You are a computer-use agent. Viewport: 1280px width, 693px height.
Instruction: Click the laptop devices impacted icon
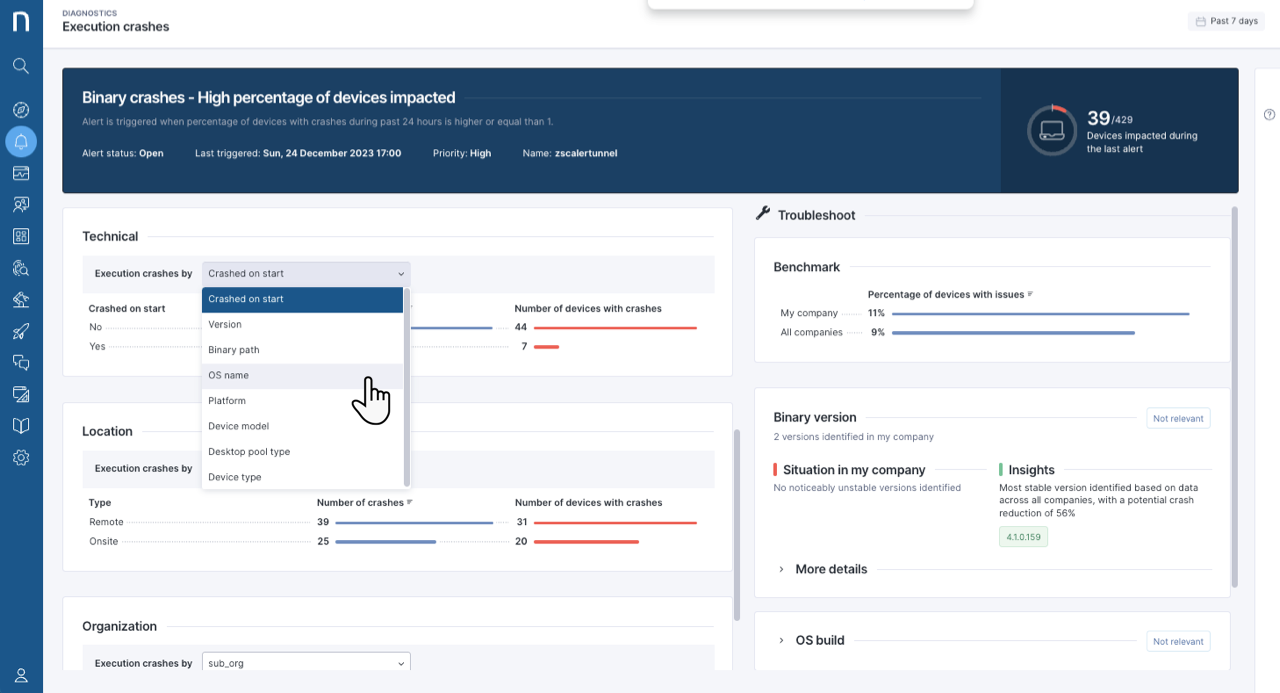click(1052, 130)
